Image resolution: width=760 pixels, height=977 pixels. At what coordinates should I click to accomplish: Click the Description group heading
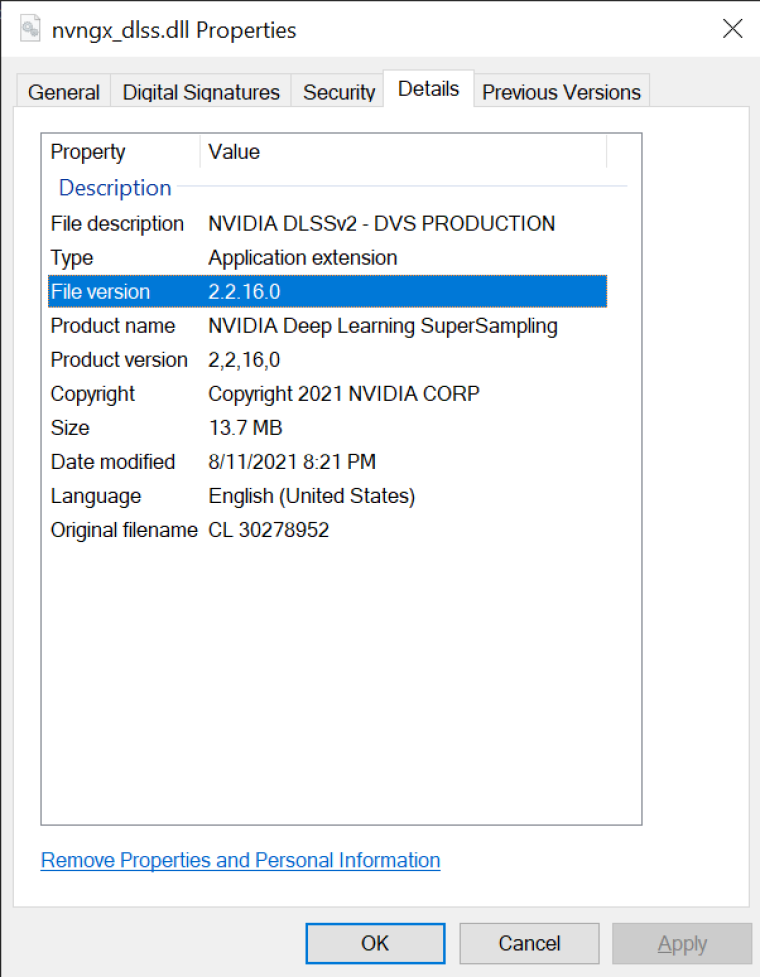(x=115, y=188)
